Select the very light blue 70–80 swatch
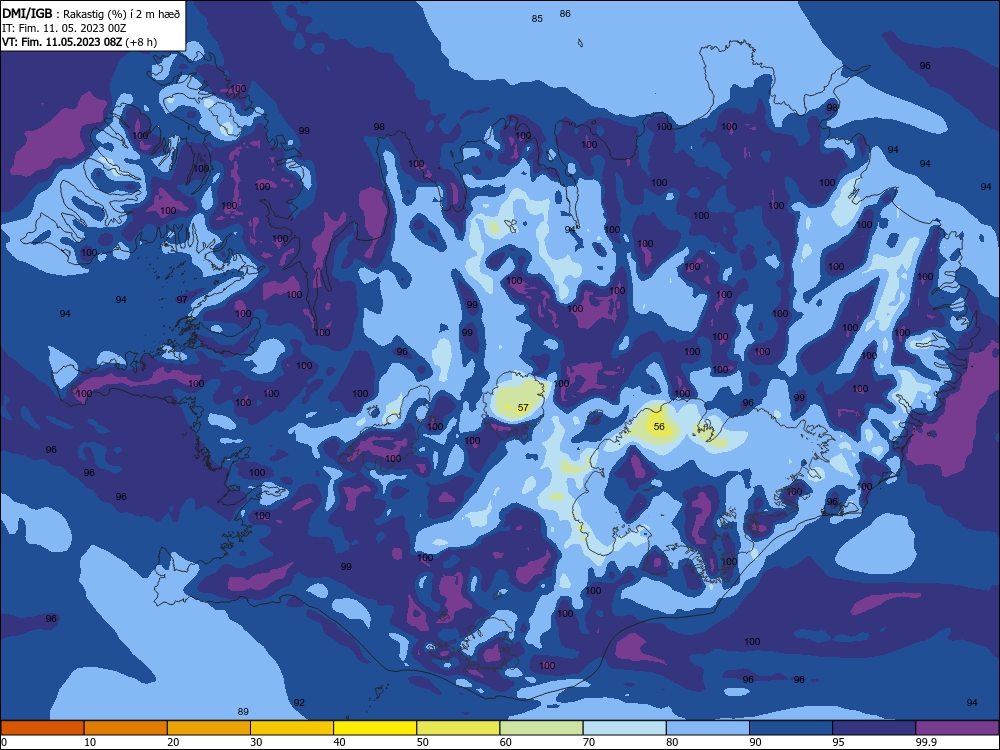The image size is (1000, 750). coord(624,728)
